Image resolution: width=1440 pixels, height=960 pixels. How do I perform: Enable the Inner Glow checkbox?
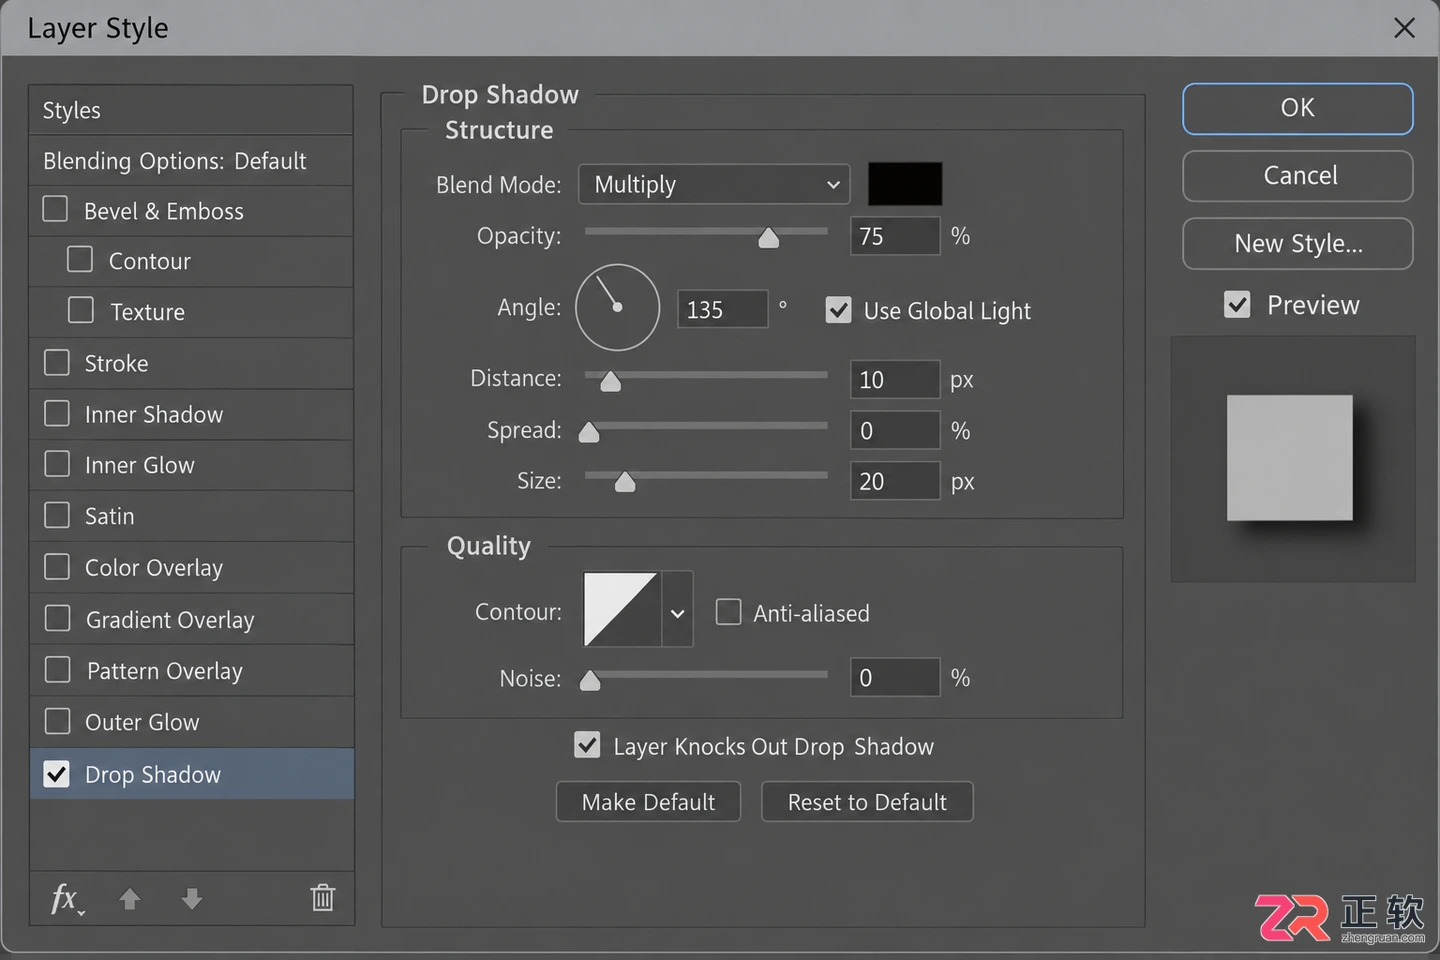click(57, 464)
